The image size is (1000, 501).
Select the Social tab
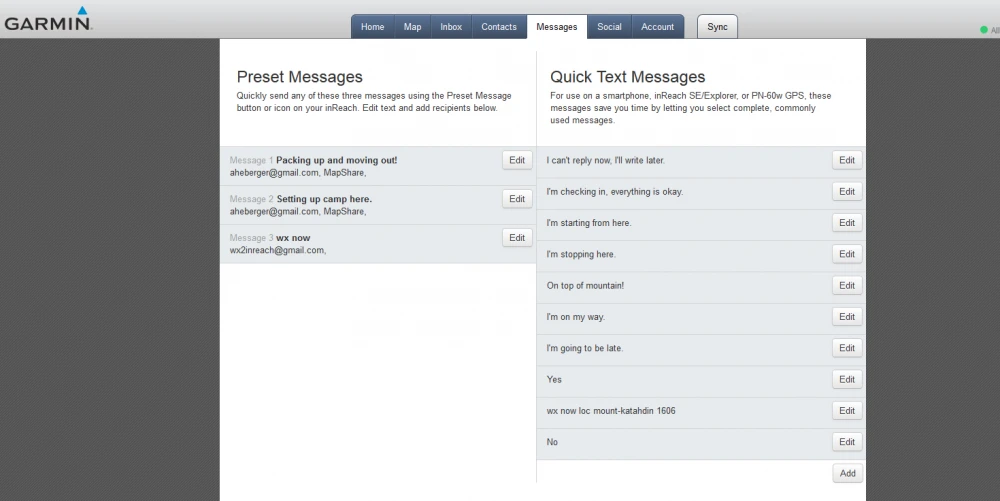click(x=609, y=27)
